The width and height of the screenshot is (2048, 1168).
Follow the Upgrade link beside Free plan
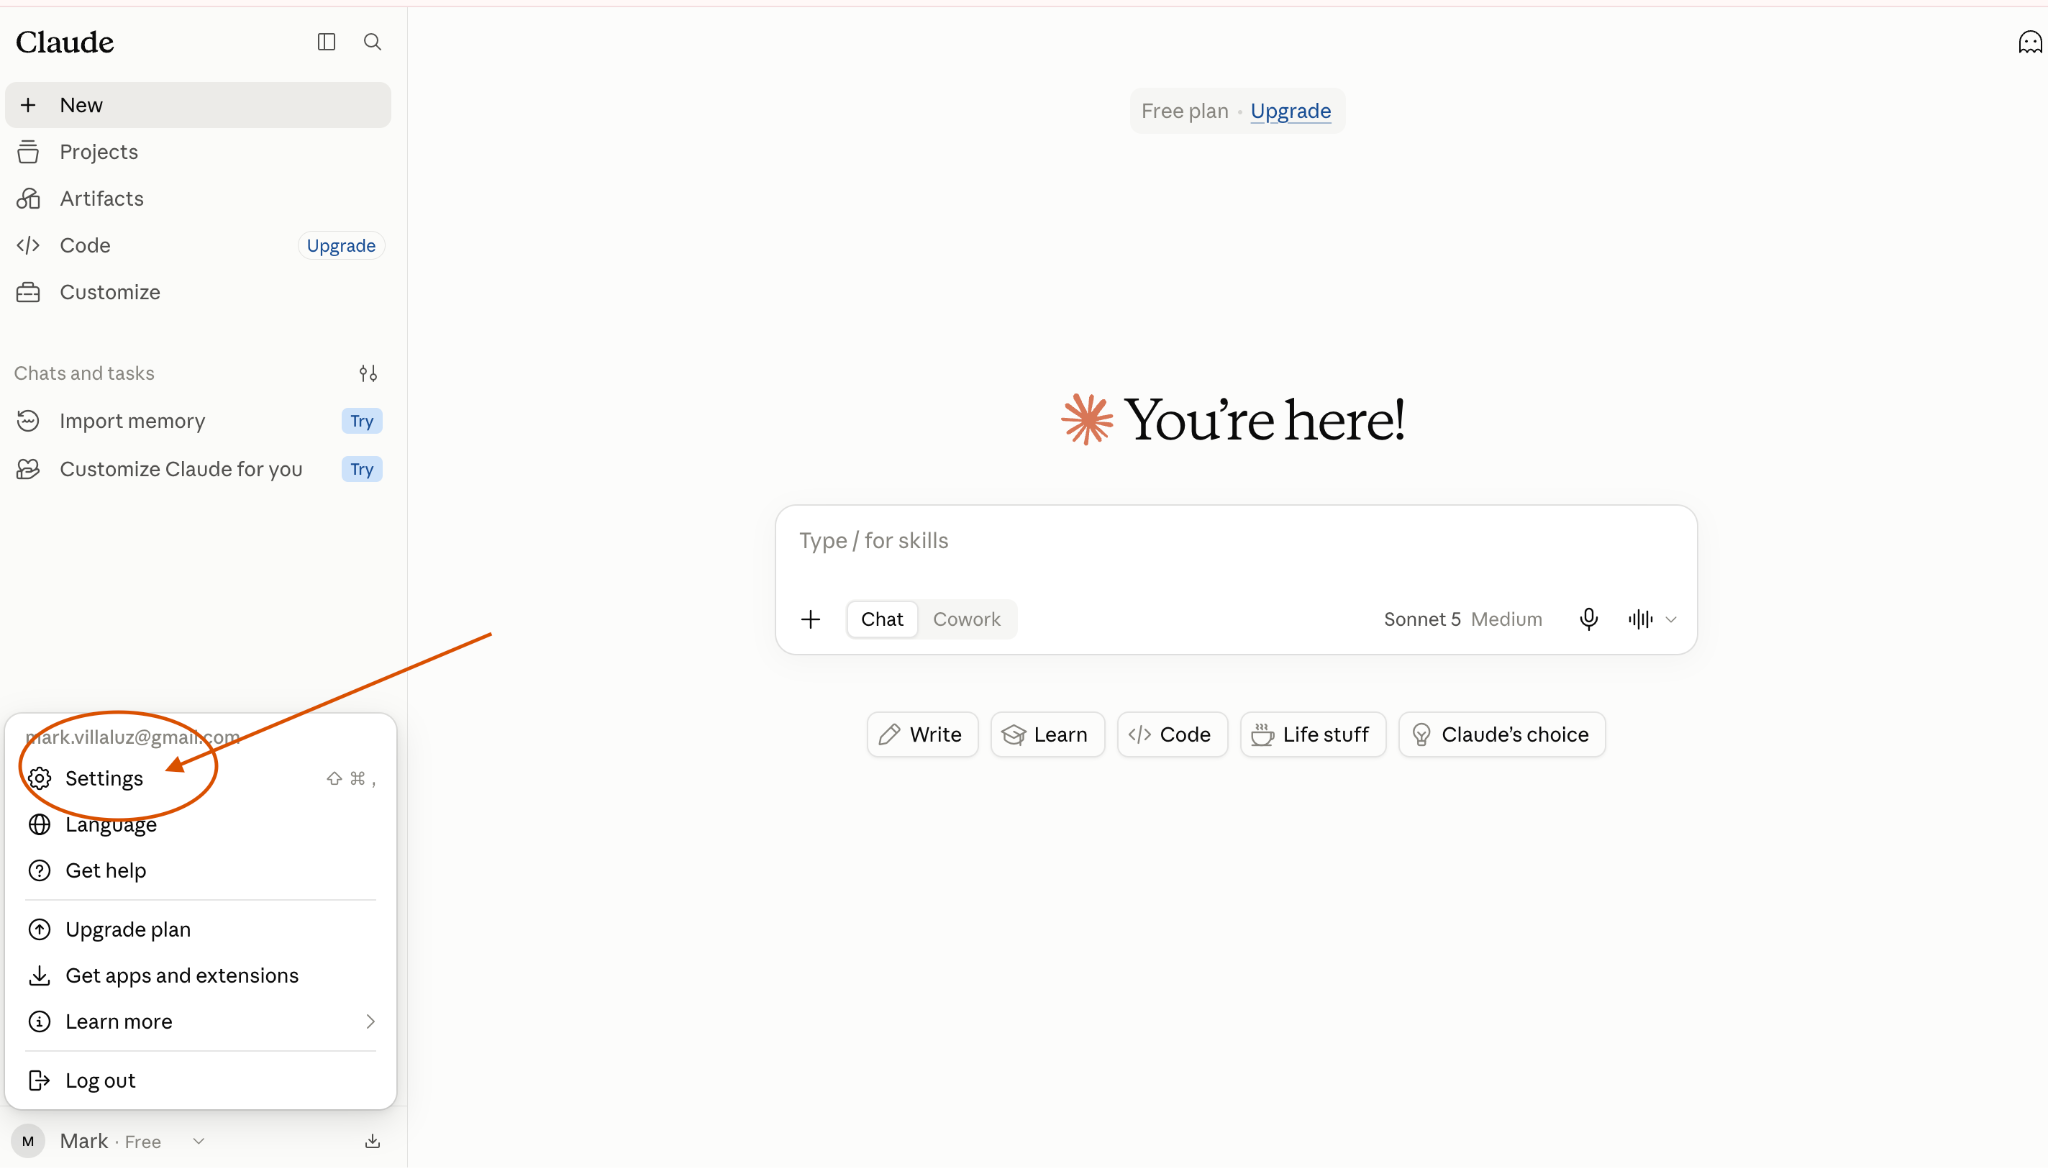point(1290,111)
